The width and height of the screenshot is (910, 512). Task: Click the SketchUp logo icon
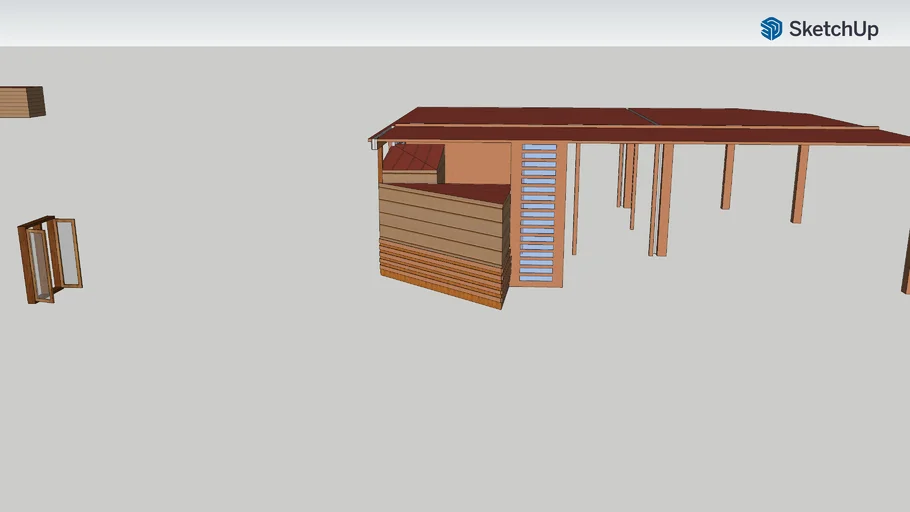coord(771,29)
